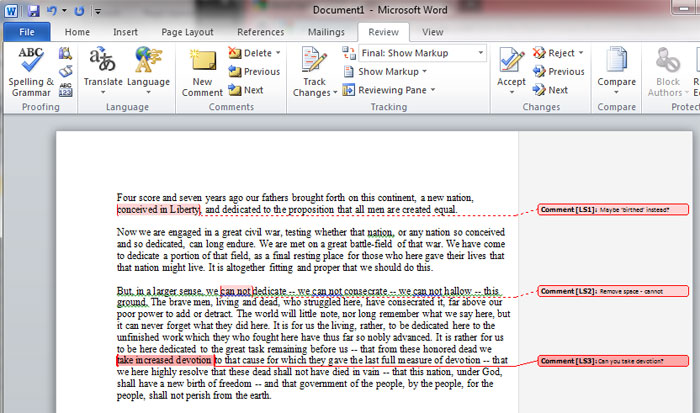Screen dimensions: 700x413
Task: Expand the Translate dropdown arrow
Action: tap(103, 92)
